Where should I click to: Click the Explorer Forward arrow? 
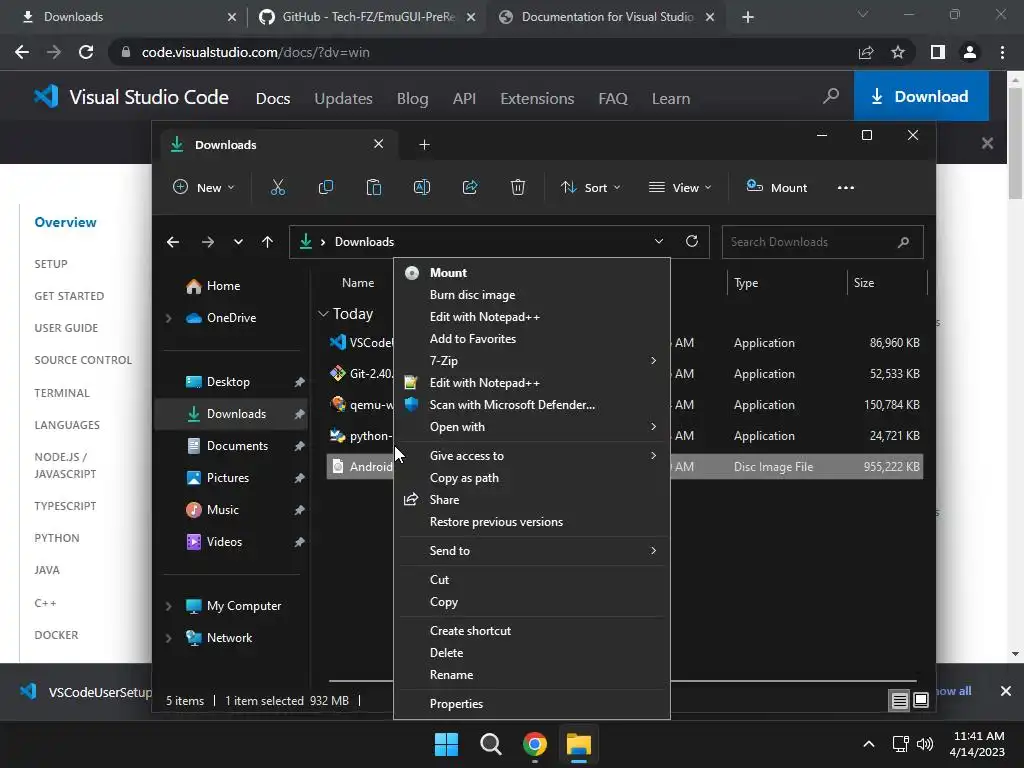(x=208, y=242)
